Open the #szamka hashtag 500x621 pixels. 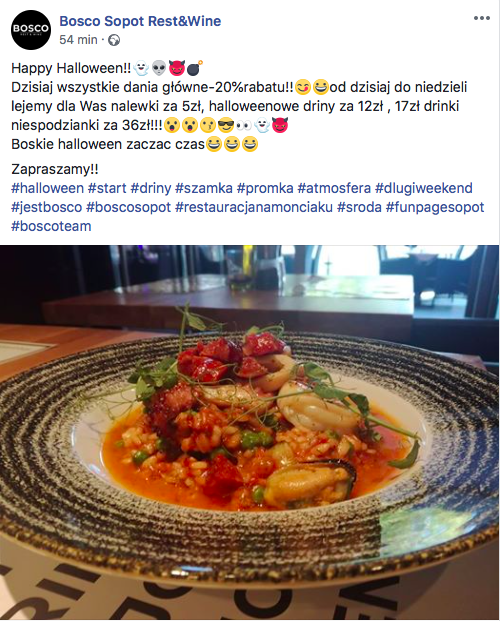point(204,188)
